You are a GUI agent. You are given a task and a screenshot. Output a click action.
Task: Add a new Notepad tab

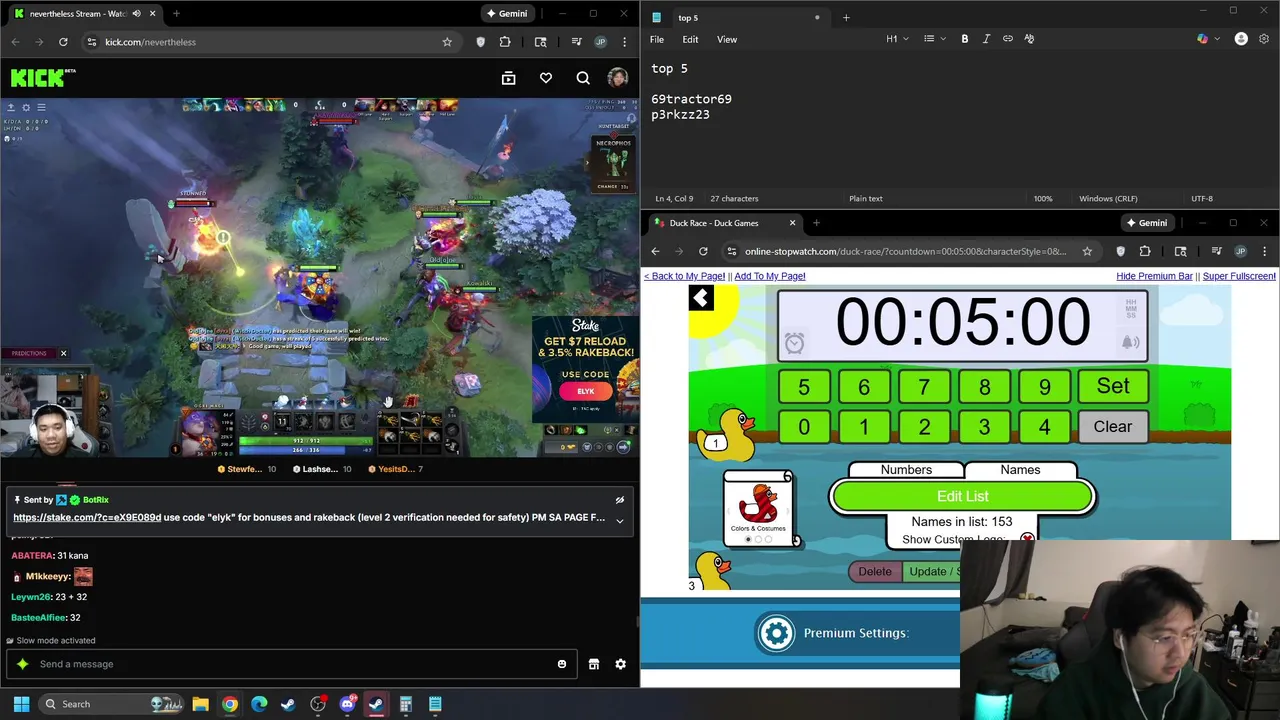(846, 17)
